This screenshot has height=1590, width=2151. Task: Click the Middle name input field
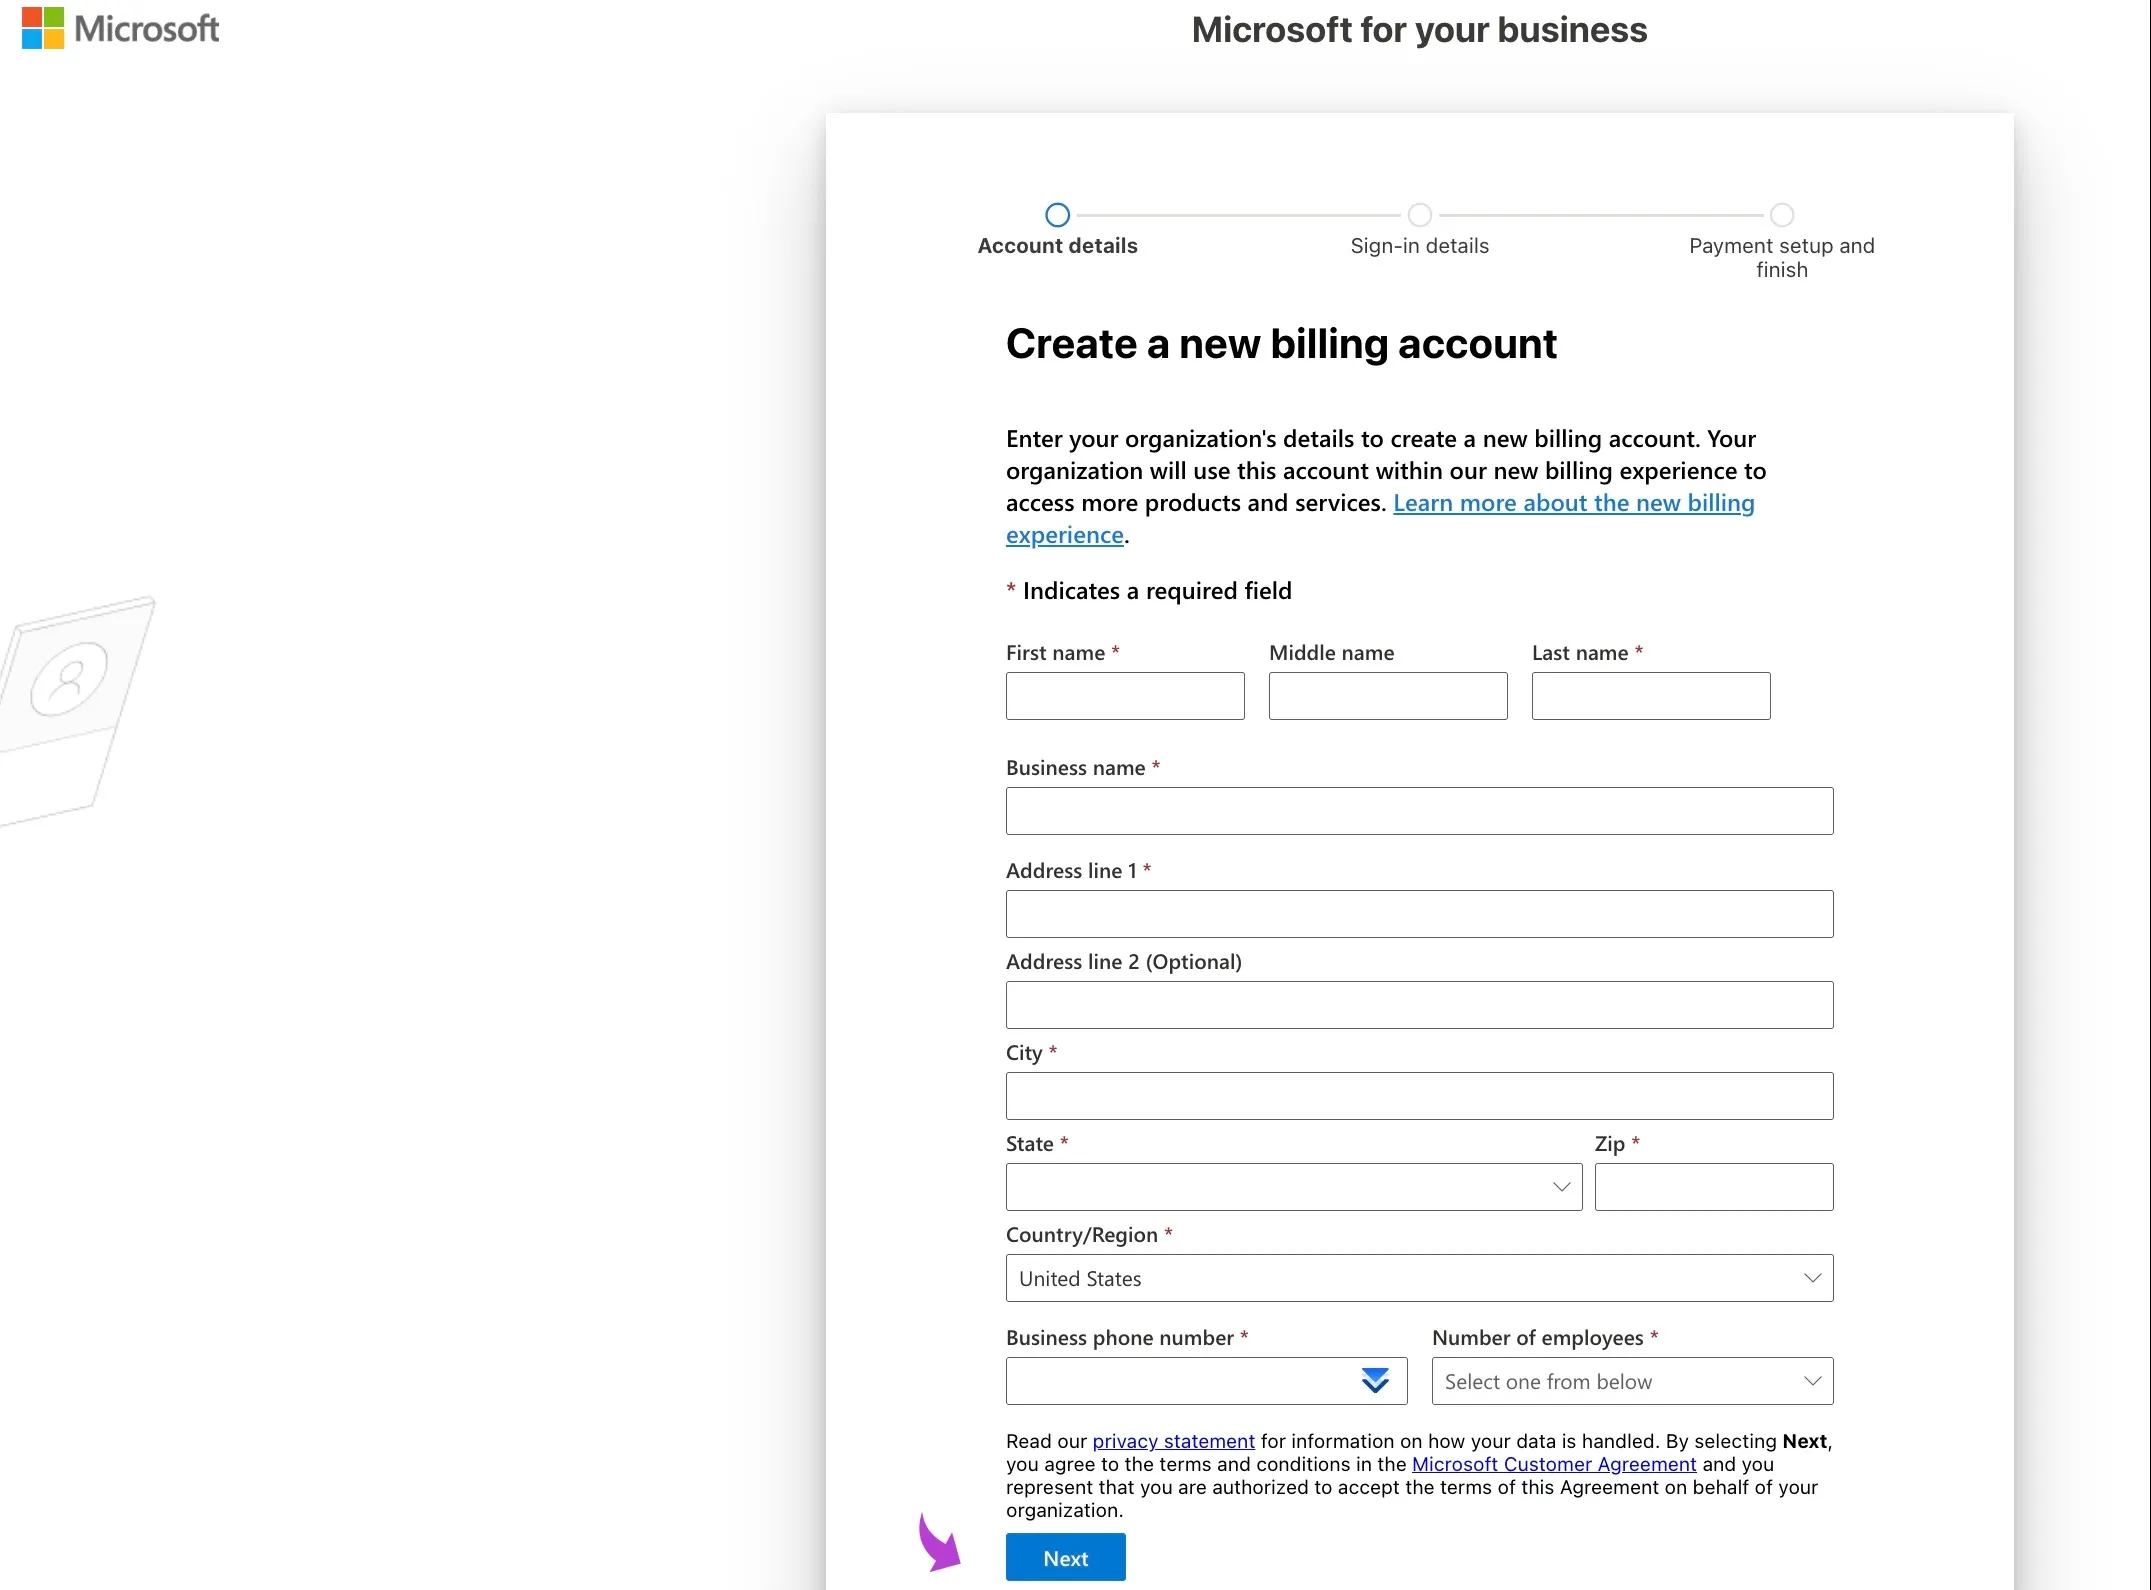coord(1388,696)
